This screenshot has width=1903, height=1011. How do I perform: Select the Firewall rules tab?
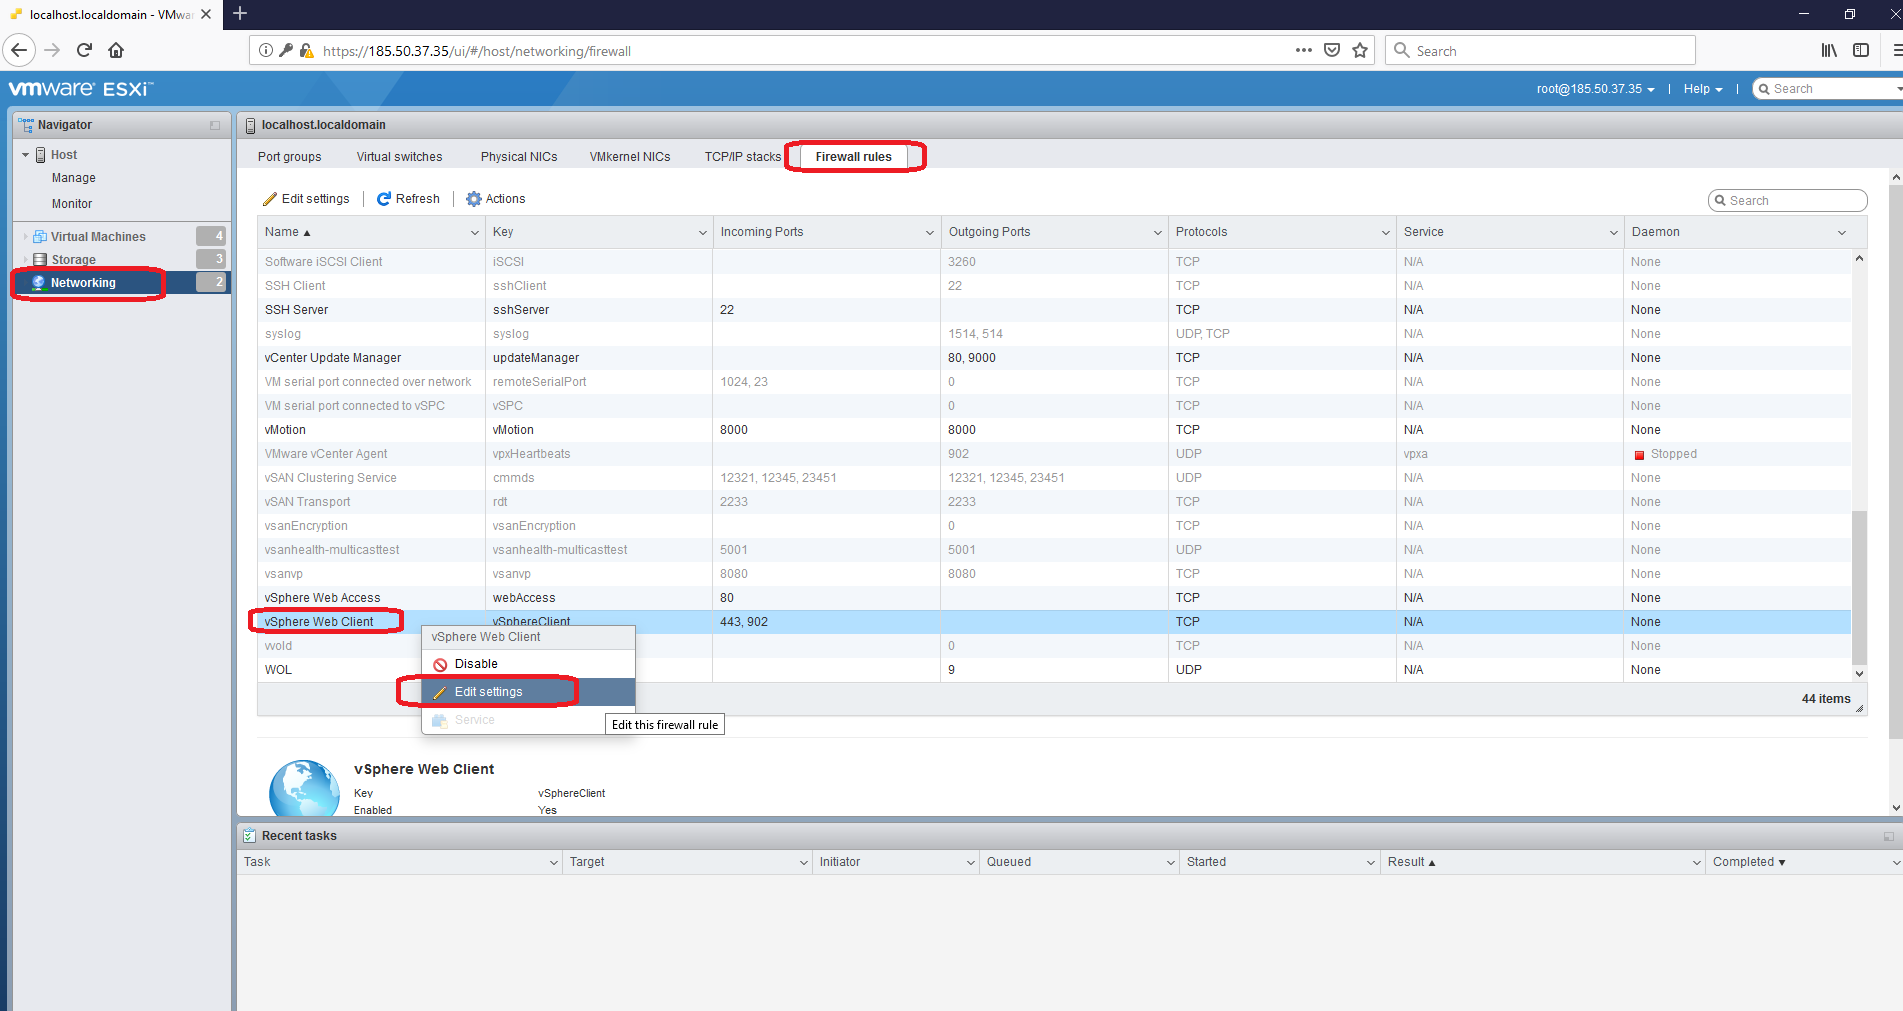[x=853, y=157]
